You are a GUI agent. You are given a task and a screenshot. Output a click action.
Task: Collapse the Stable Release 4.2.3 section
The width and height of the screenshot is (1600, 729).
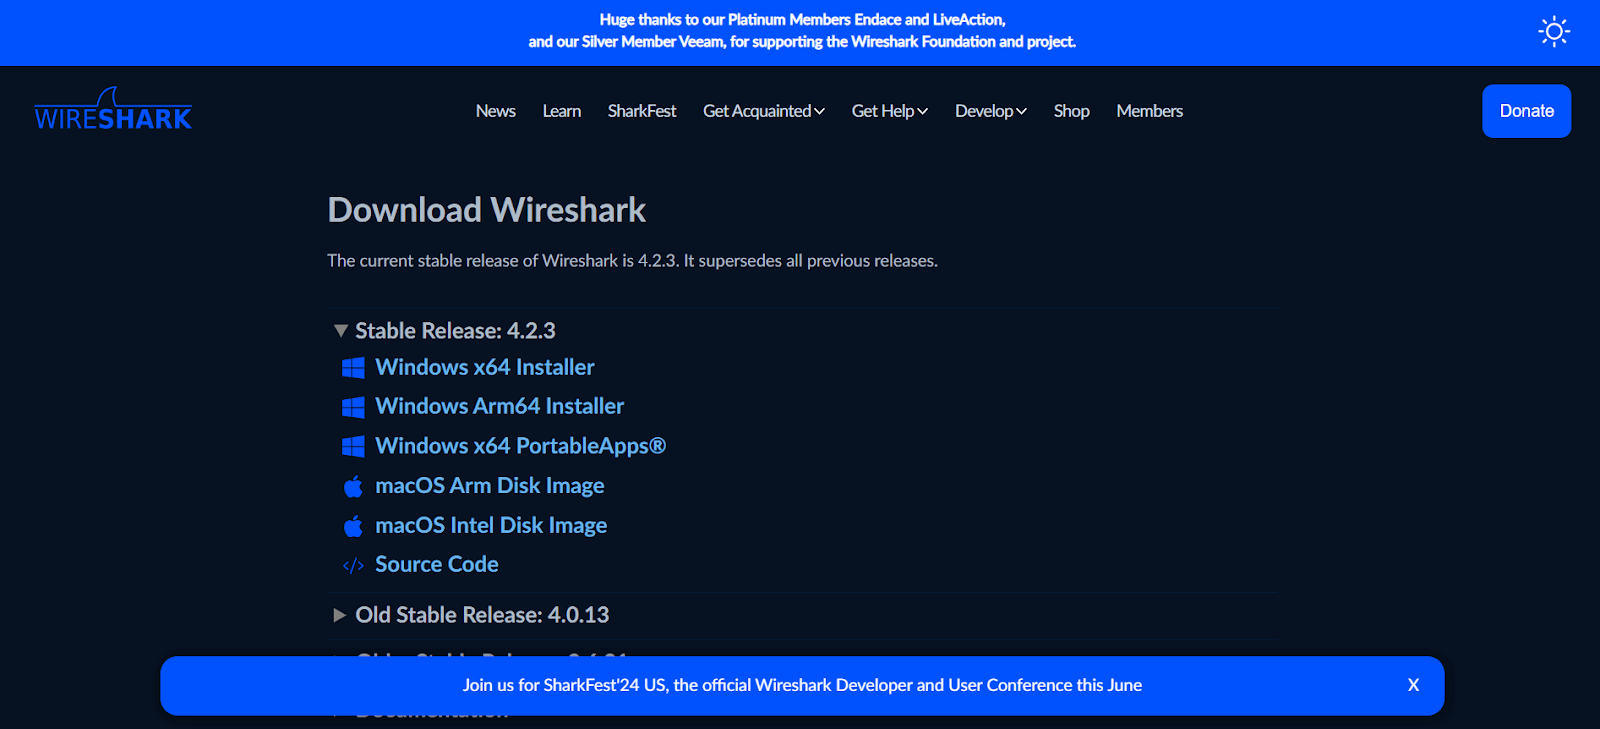[x=444, y=330]
